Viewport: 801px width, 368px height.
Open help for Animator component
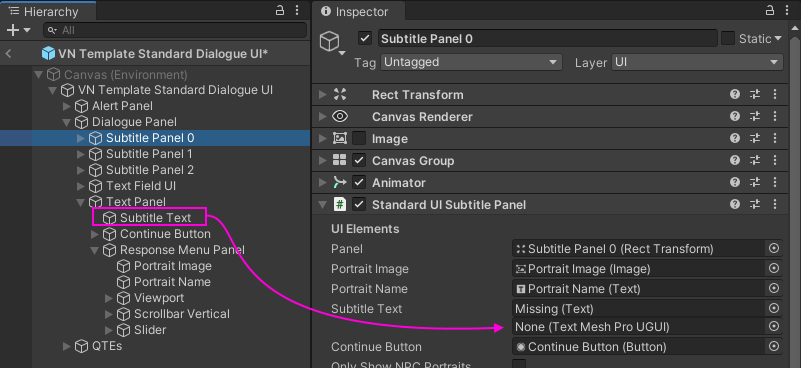pyautogui.click(x=735, y=182)
